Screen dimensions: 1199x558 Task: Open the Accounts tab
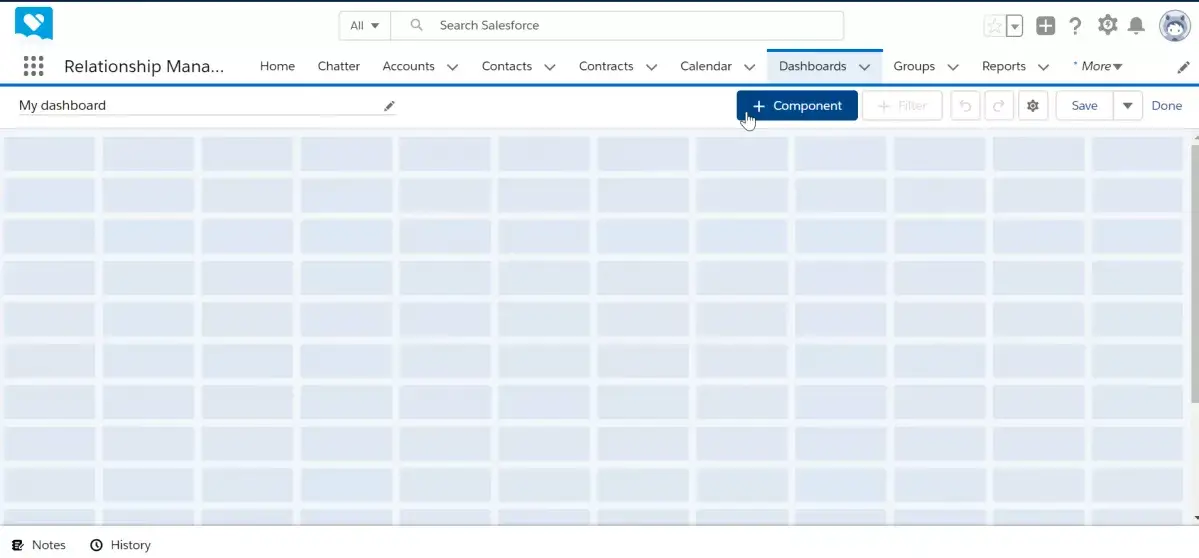click(408, 67)
